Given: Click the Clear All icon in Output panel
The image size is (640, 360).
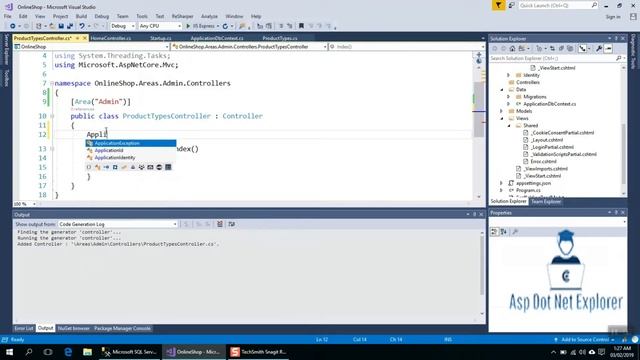Looking at the screenshot, I should click(x=220, y=224).
